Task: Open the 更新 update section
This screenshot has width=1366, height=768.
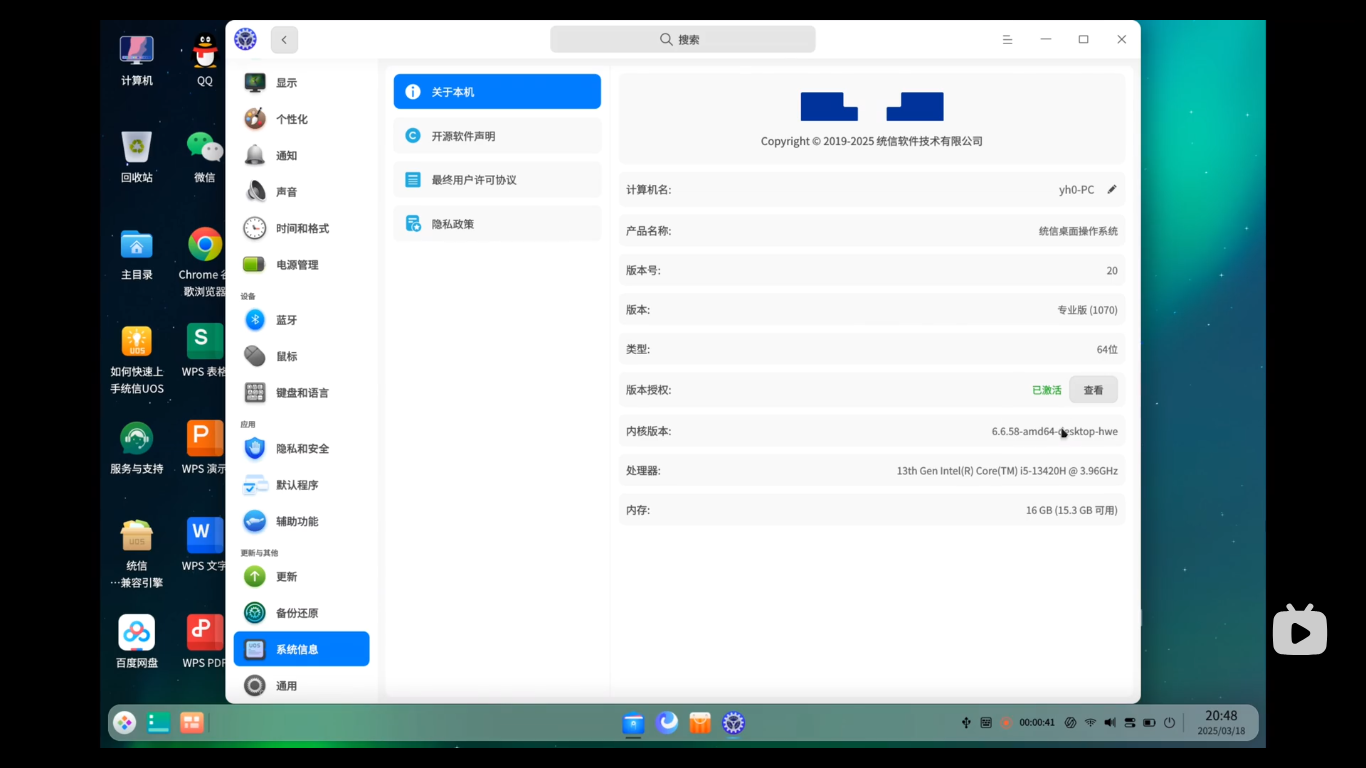Action: pos(301,577)
